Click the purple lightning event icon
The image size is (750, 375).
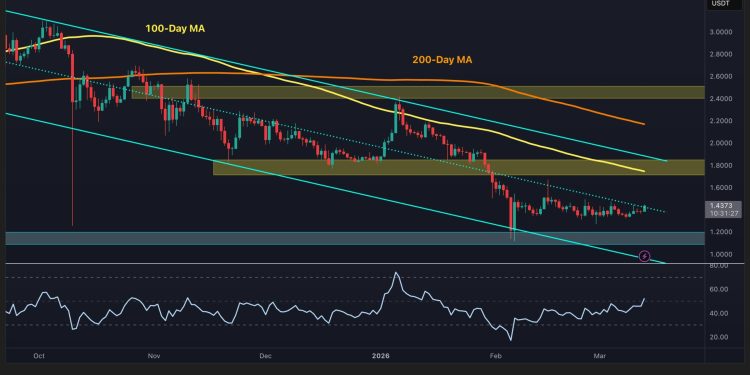click(644, 256)
